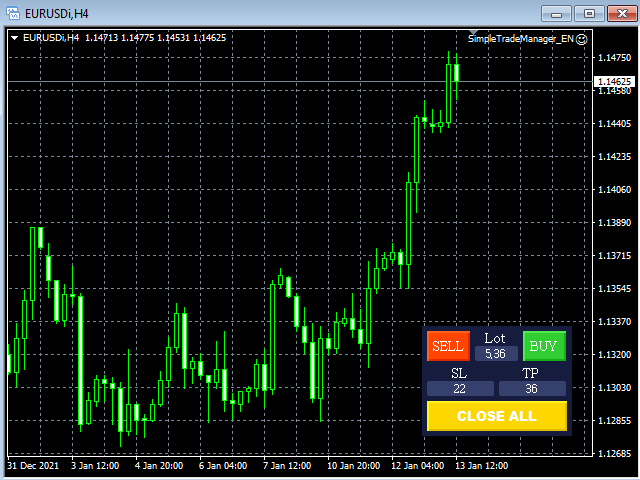This screenshot has height=480, width=640.
Task: Minimize the EURUSDi,H4 chart window
Action: click(556, 14)
